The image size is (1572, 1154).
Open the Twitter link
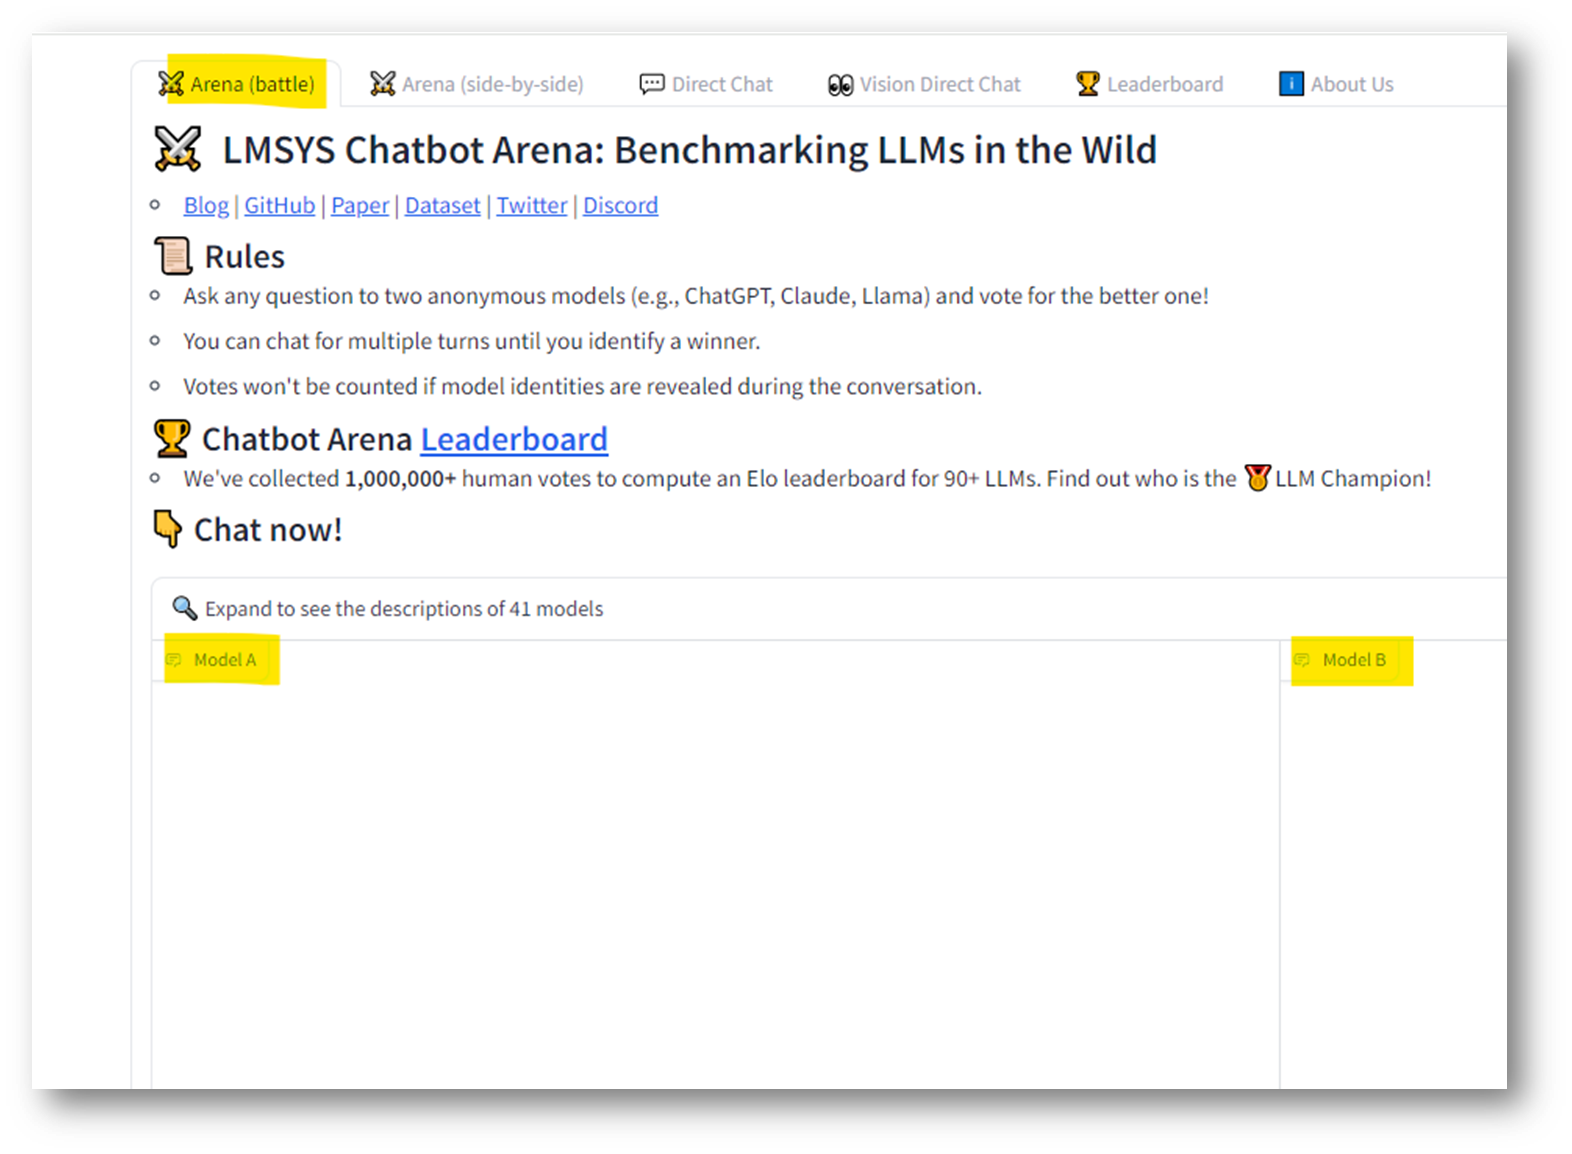click(532, 205)
